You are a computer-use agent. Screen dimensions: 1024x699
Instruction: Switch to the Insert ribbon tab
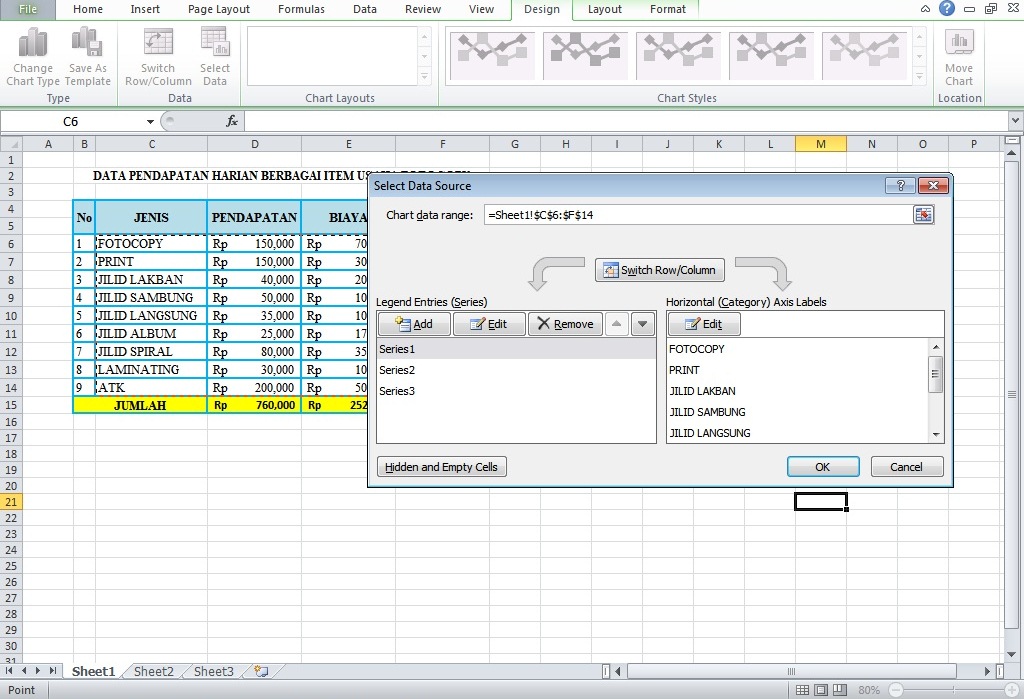pos(144,9)
